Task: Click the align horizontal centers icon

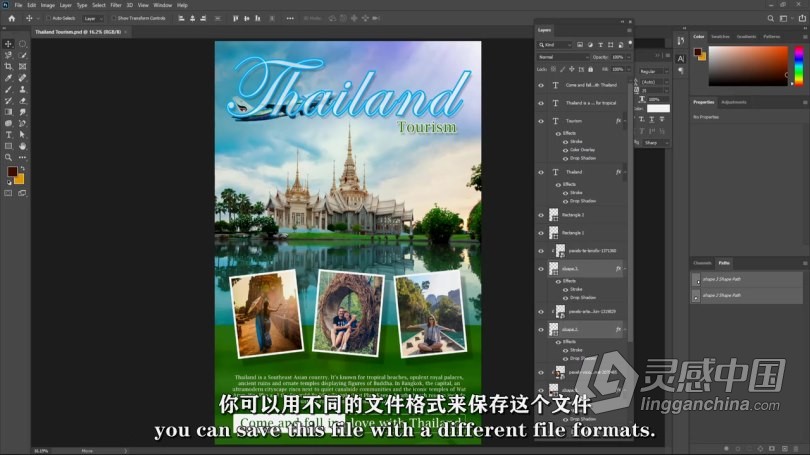Action: [x=192, y=18]
